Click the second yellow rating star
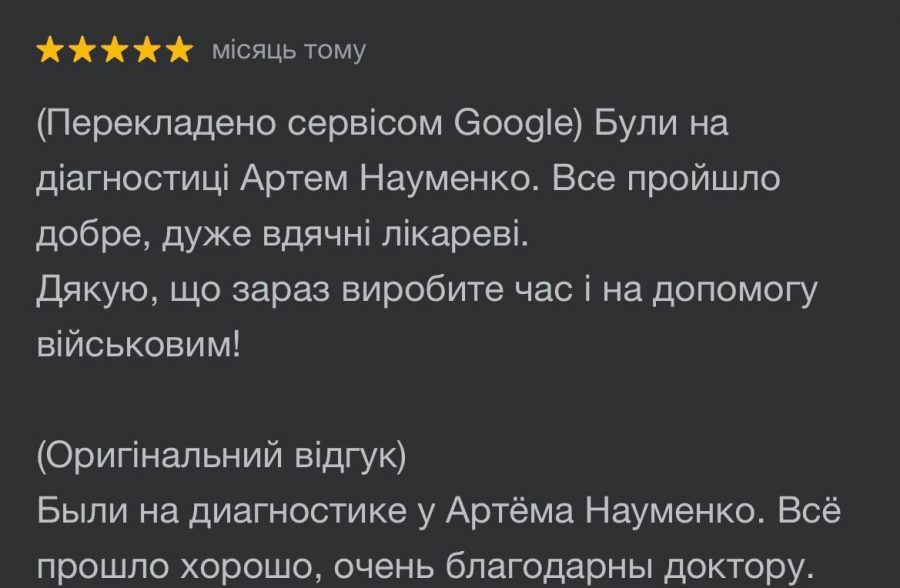 coord(83,51)
